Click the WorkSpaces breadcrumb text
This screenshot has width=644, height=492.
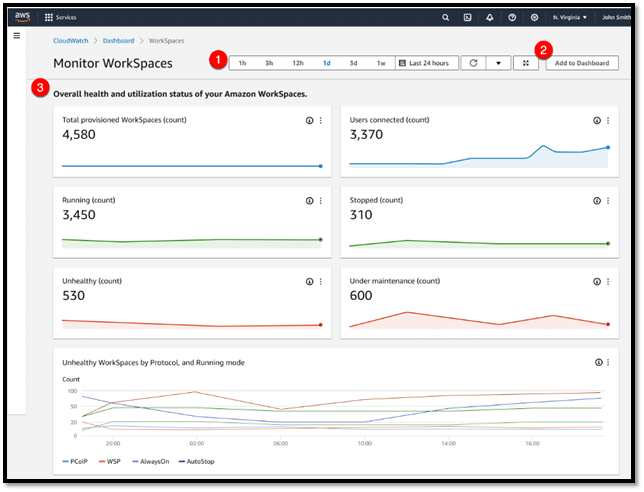(x=166, y=41)
